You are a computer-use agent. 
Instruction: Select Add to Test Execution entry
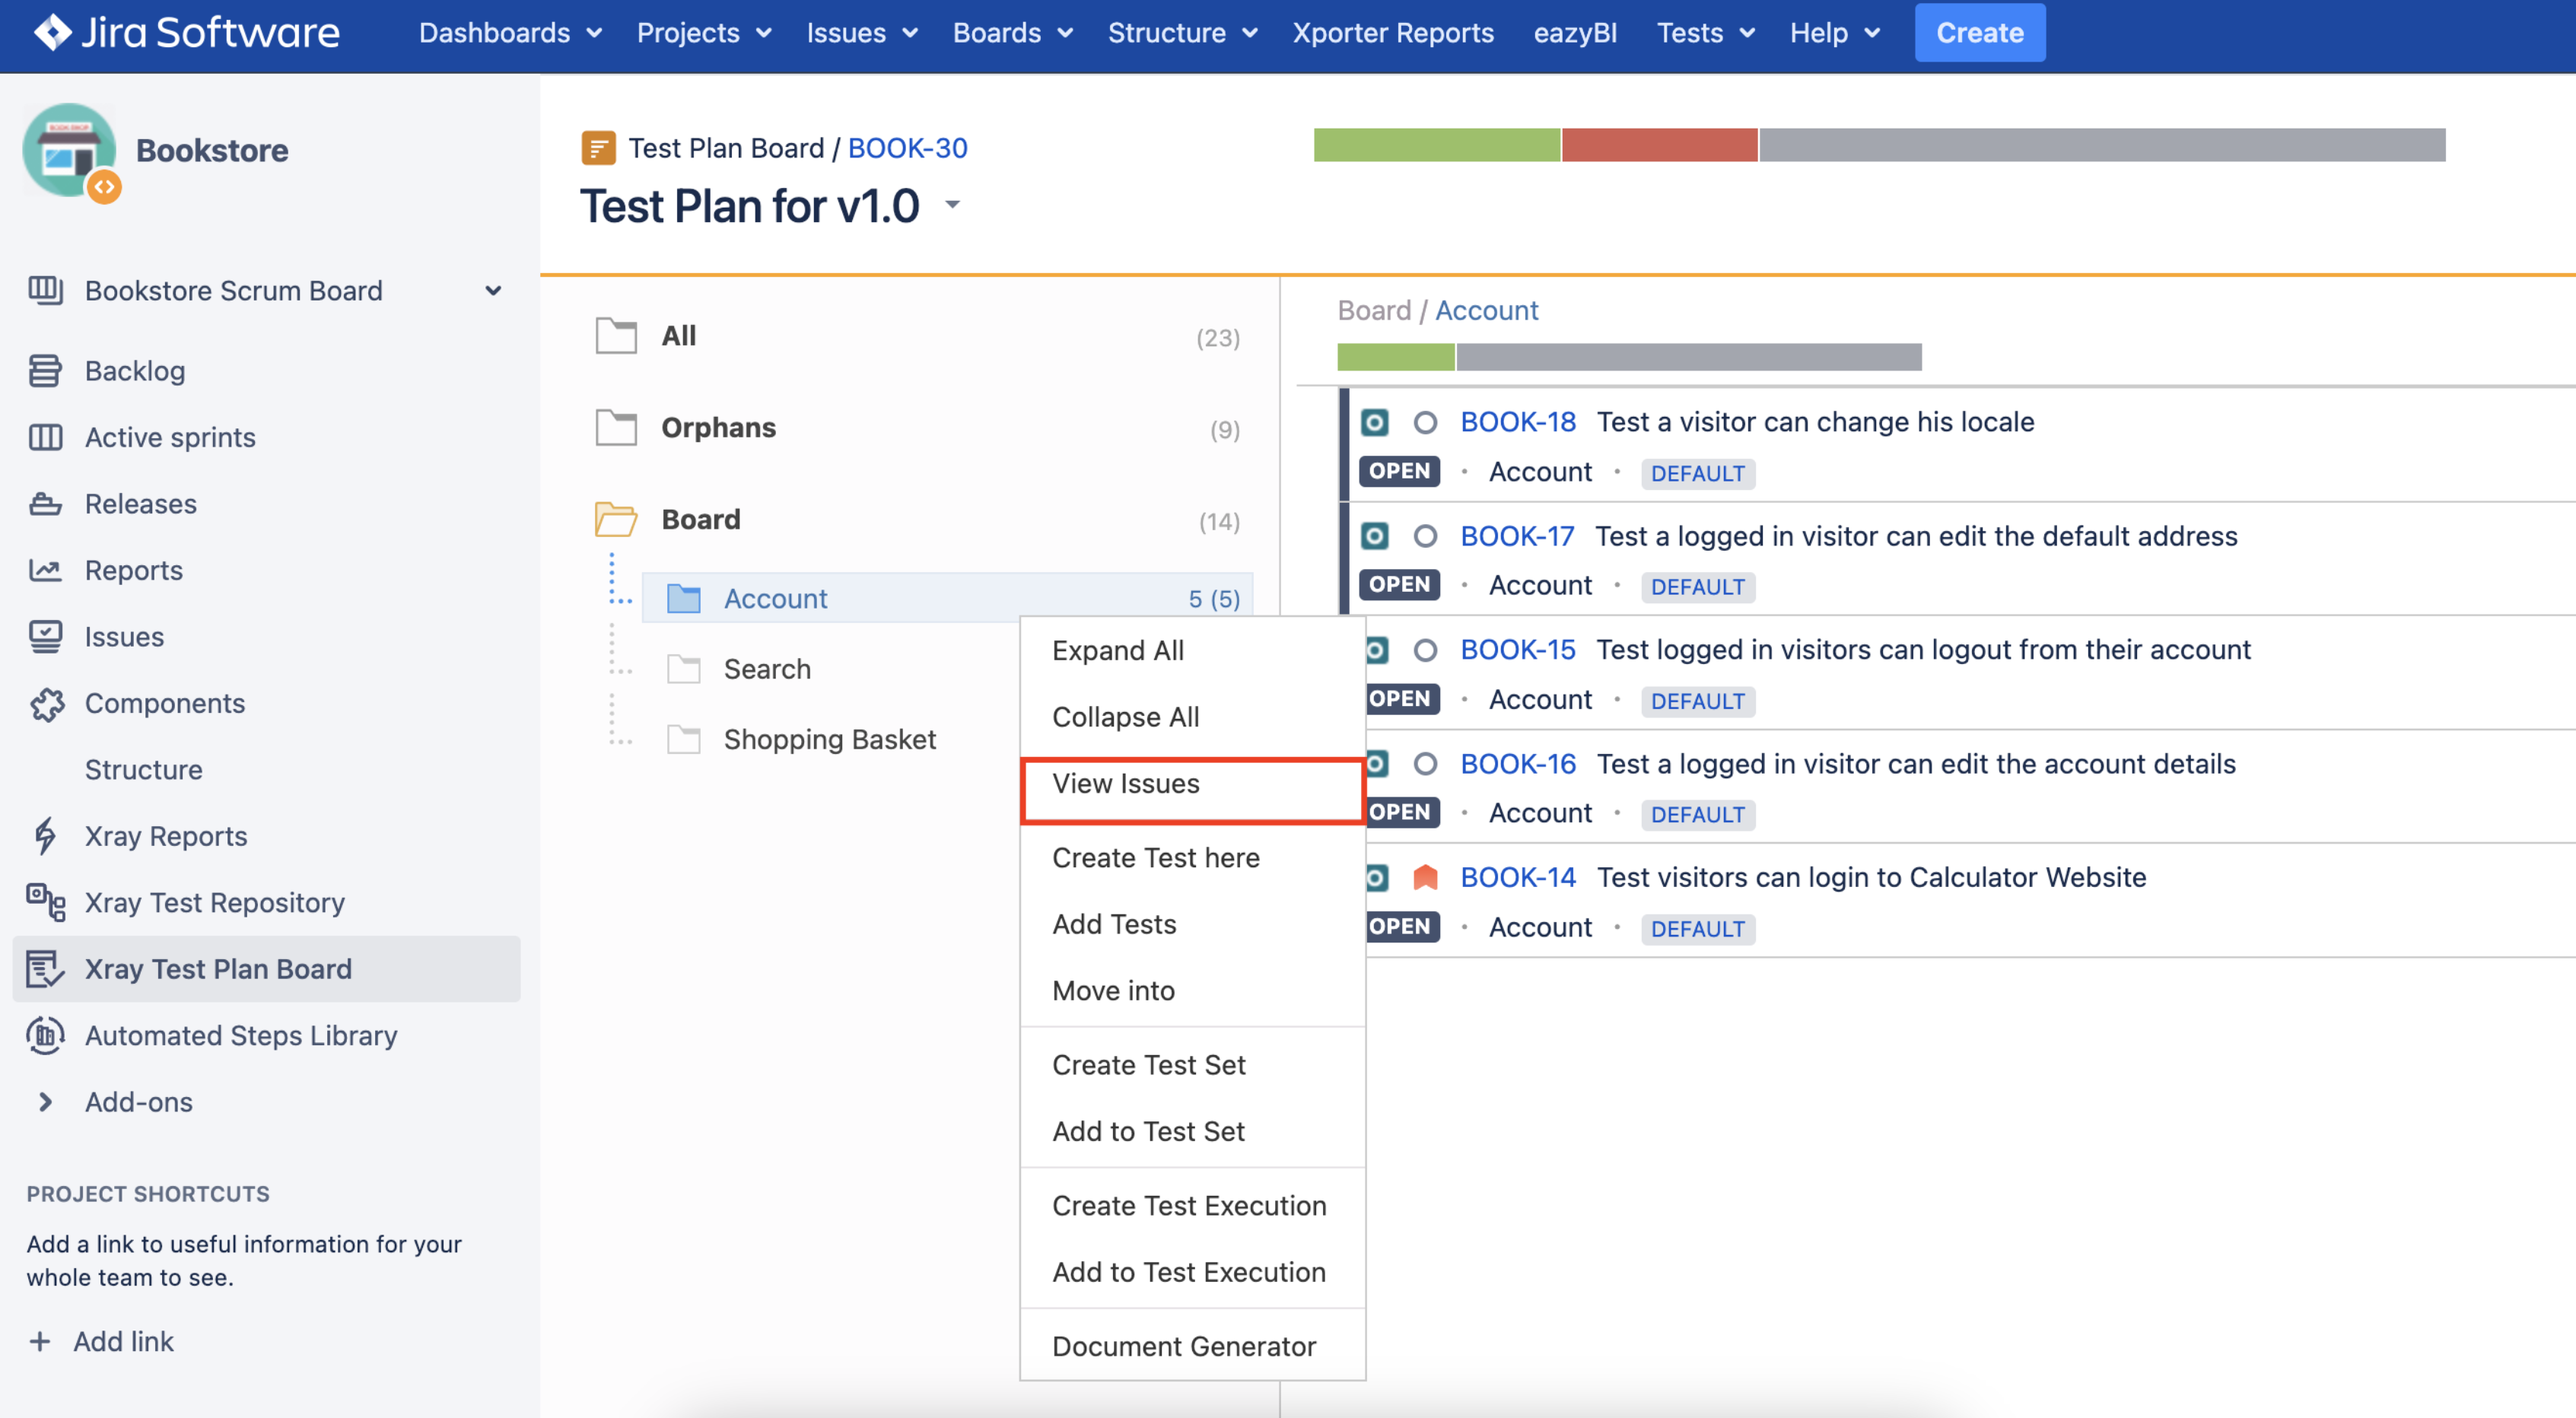point(1192,1272)
